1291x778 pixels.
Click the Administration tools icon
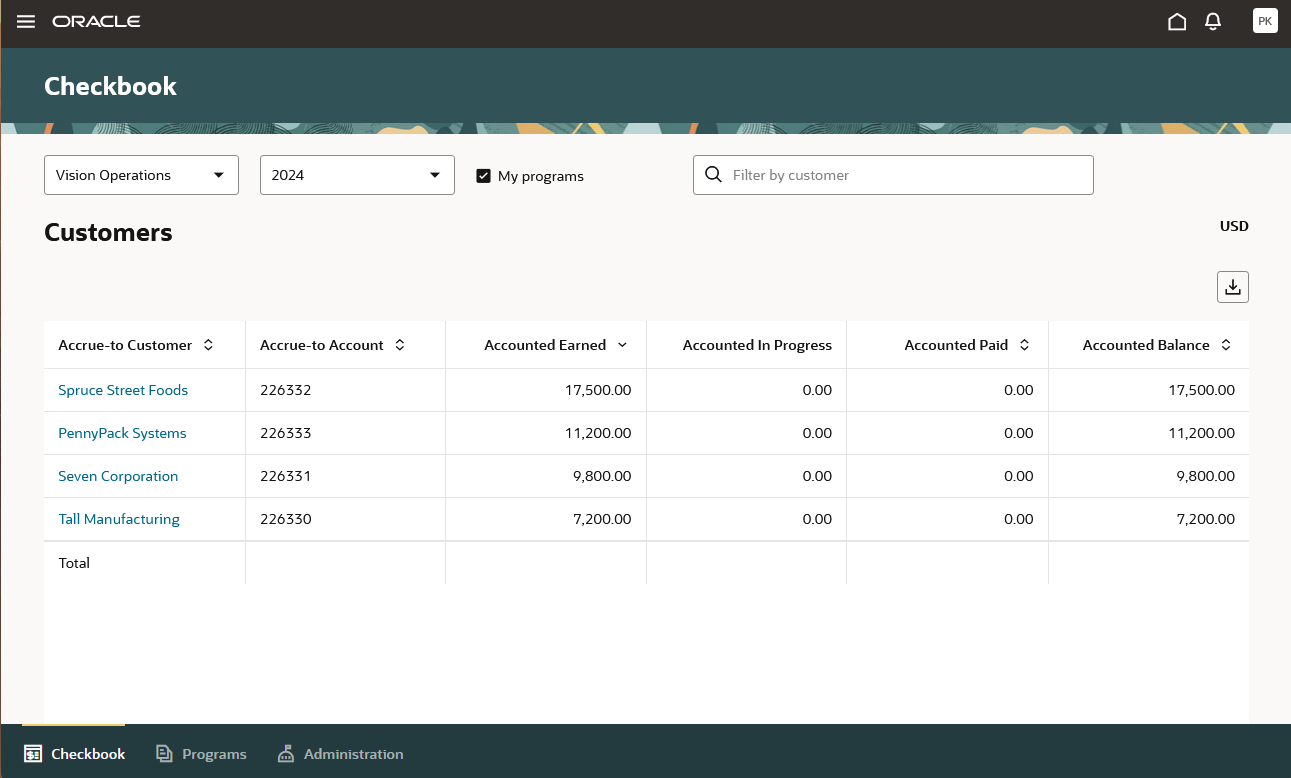point(286,753)
